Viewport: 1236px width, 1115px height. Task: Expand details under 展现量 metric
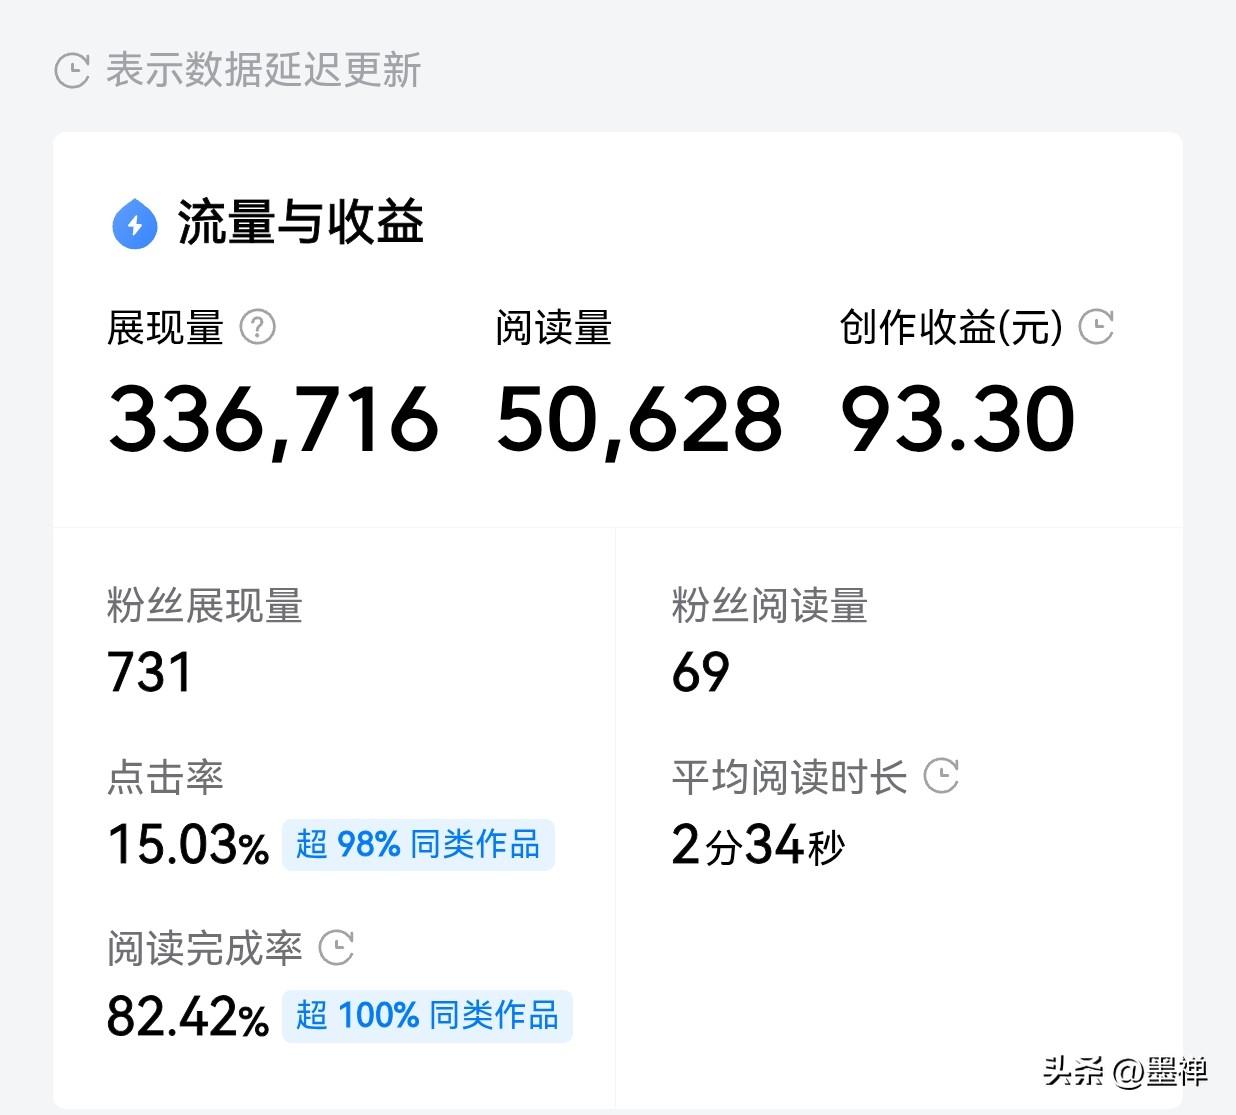point(166,327)
